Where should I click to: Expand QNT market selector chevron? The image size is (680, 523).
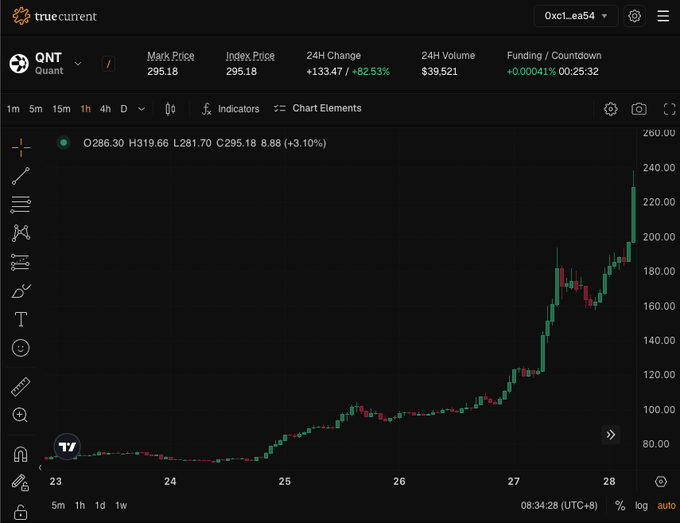78,64
